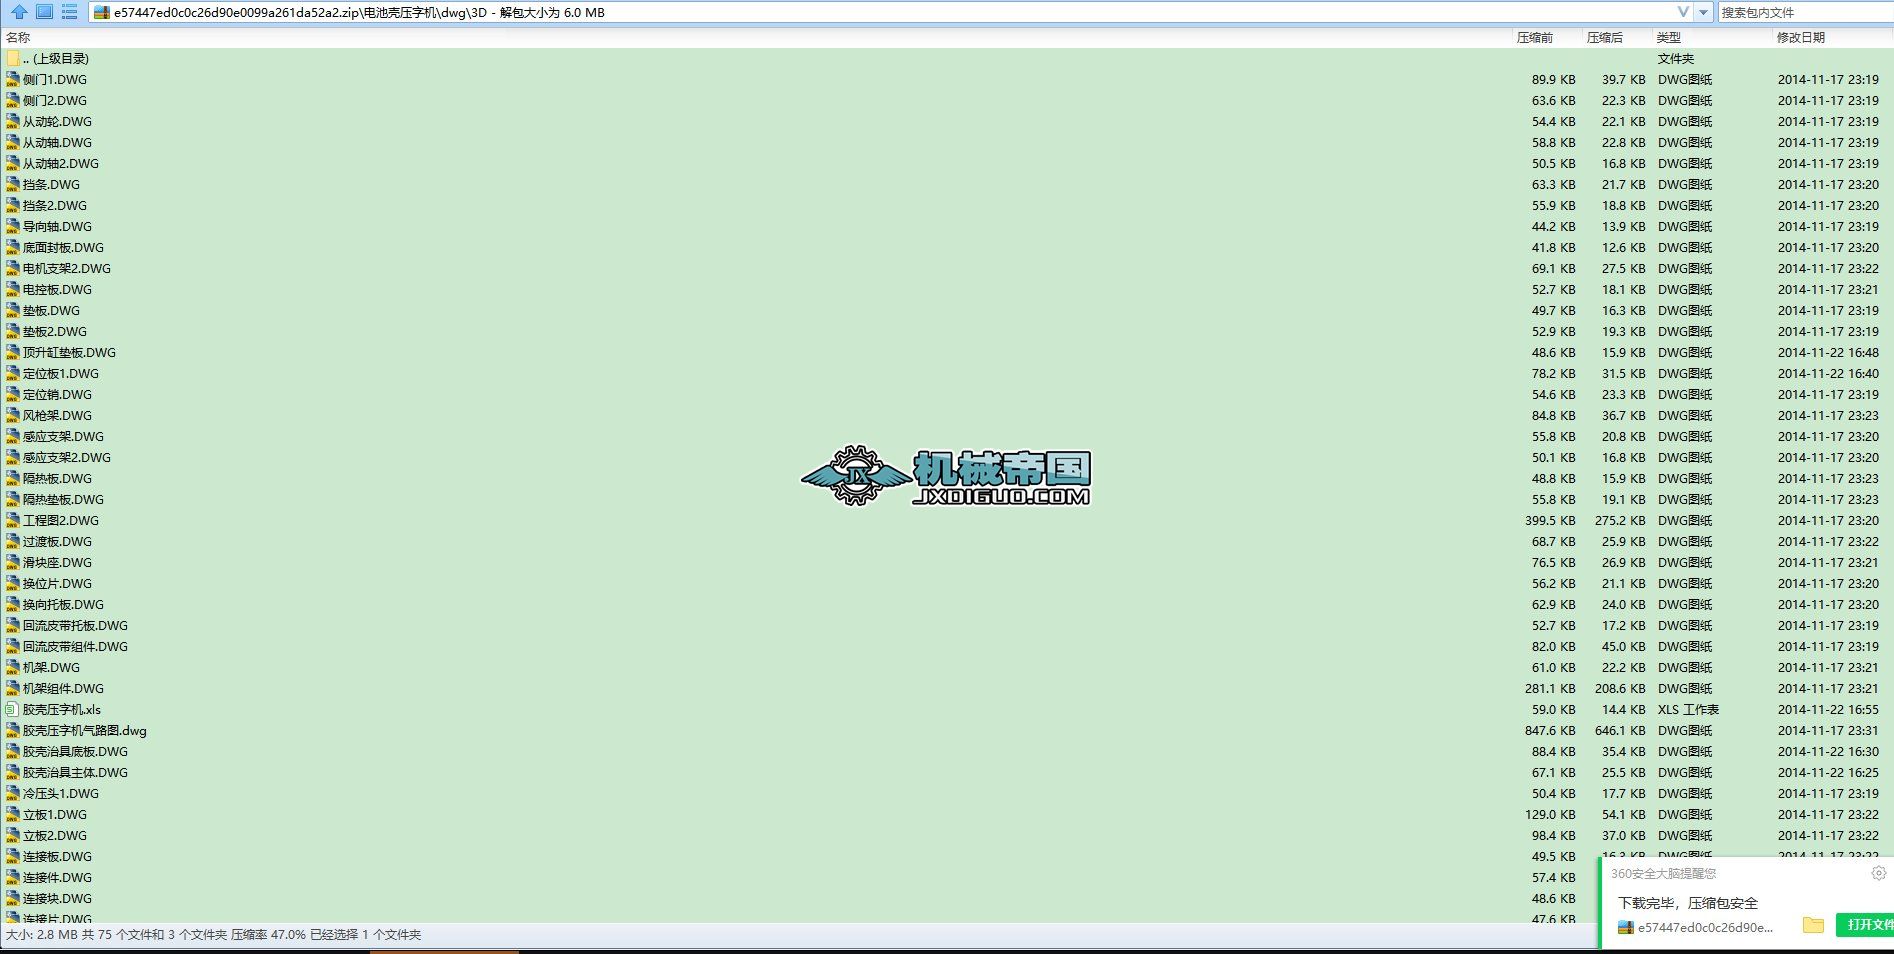Select the 底面封板.DWG file icon

point(12,247)
